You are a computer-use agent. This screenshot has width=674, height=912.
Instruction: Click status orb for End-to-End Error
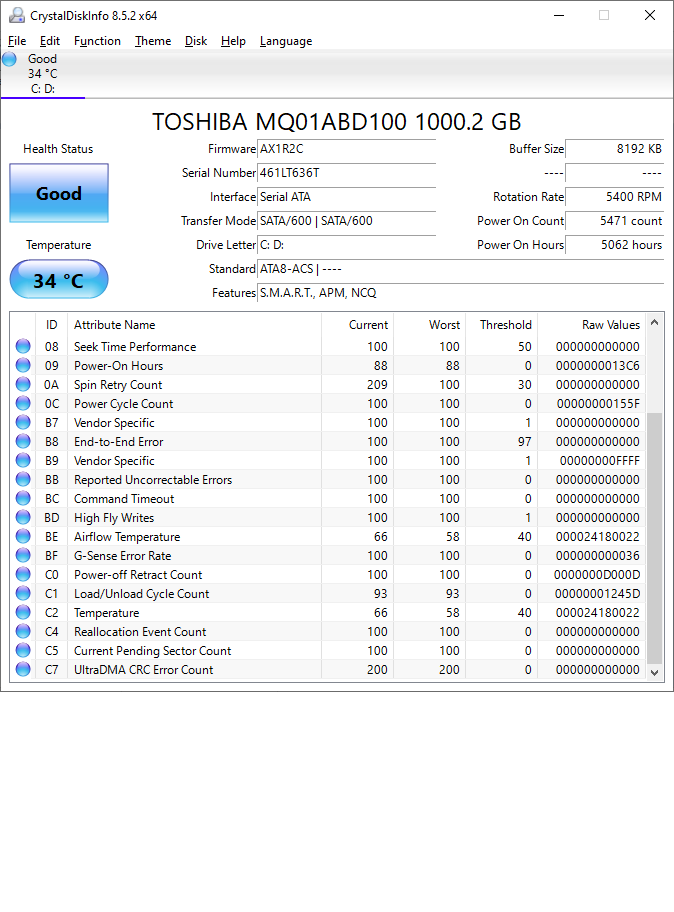23,441
